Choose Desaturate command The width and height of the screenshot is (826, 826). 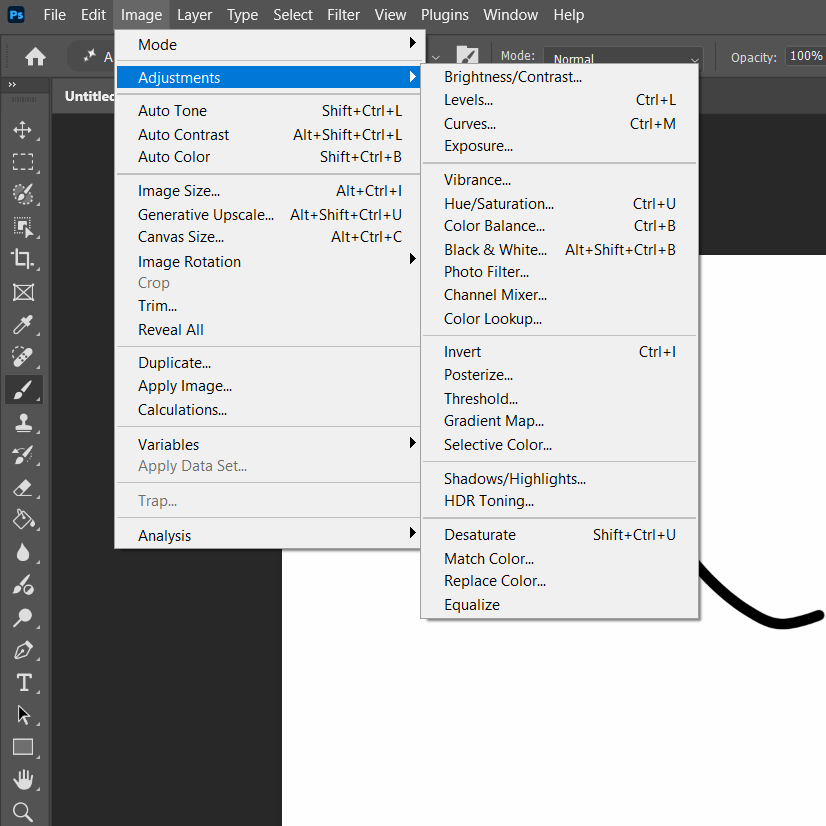559,535
